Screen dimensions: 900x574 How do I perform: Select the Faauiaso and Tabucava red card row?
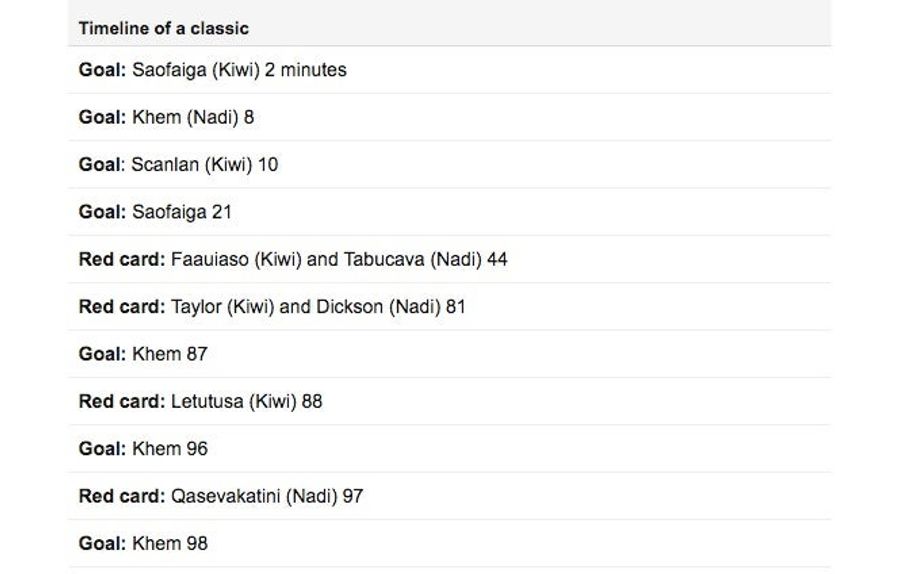pos(449,259)
